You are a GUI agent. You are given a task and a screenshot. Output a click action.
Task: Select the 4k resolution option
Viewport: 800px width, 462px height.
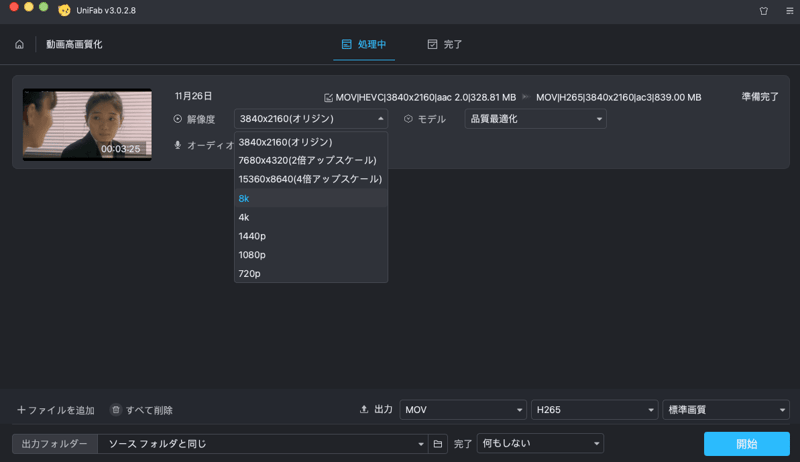tap(311, 217)
